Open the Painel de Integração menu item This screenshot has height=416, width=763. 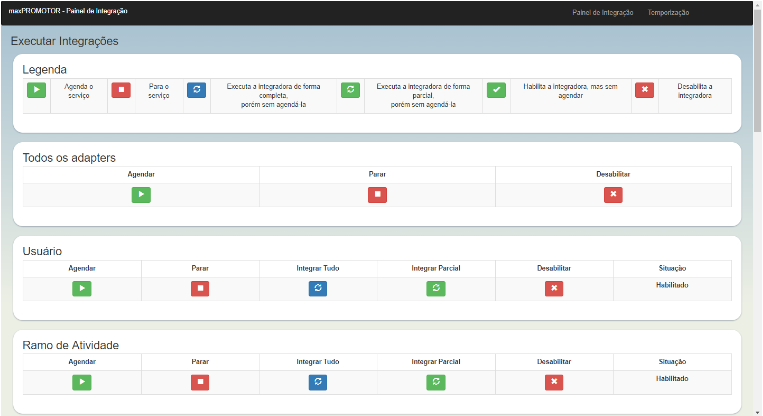coord(602,13)
